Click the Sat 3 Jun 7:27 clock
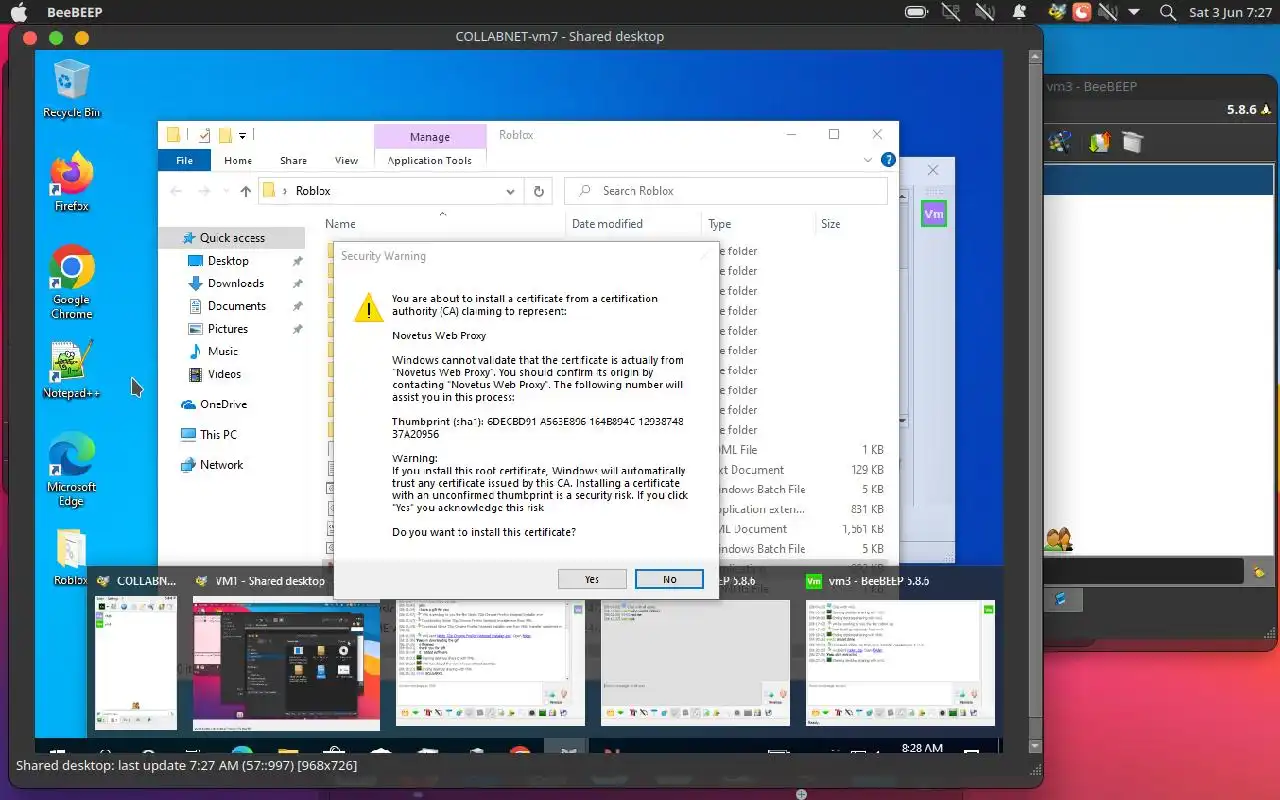Image resolution: width=1280 pixels, height=800 pixels. [x=1230, y=13]
